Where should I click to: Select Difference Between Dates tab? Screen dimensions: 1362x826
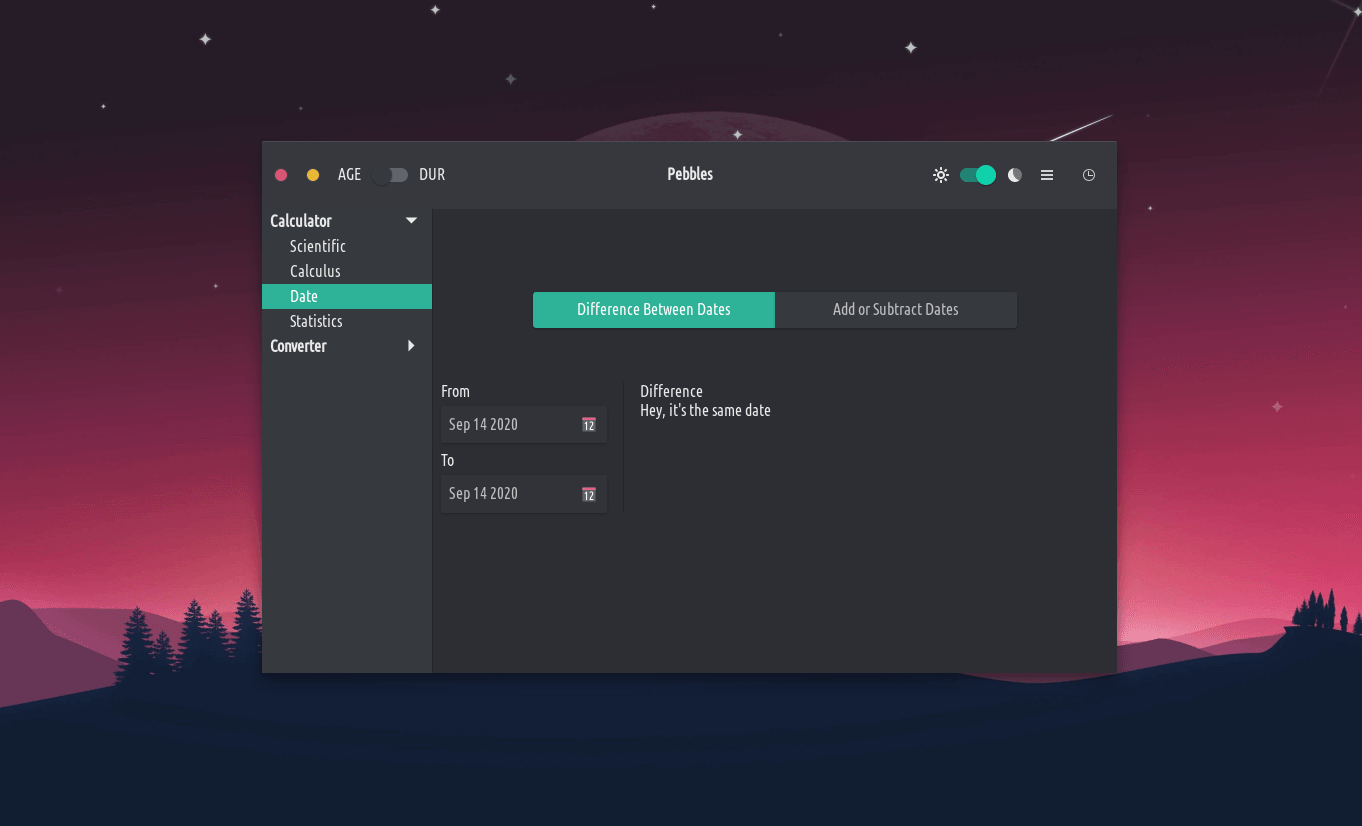(654, 310)
